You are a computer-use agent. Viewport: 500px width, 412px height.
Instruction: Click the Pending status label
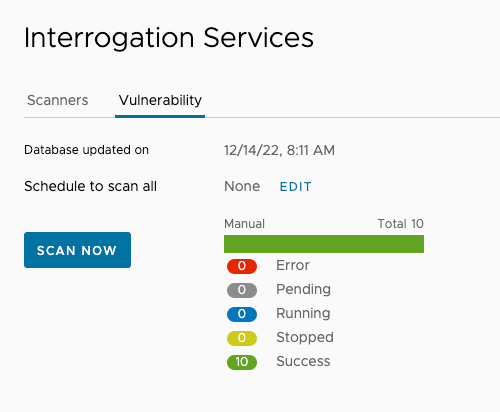[x=303, y=289]
